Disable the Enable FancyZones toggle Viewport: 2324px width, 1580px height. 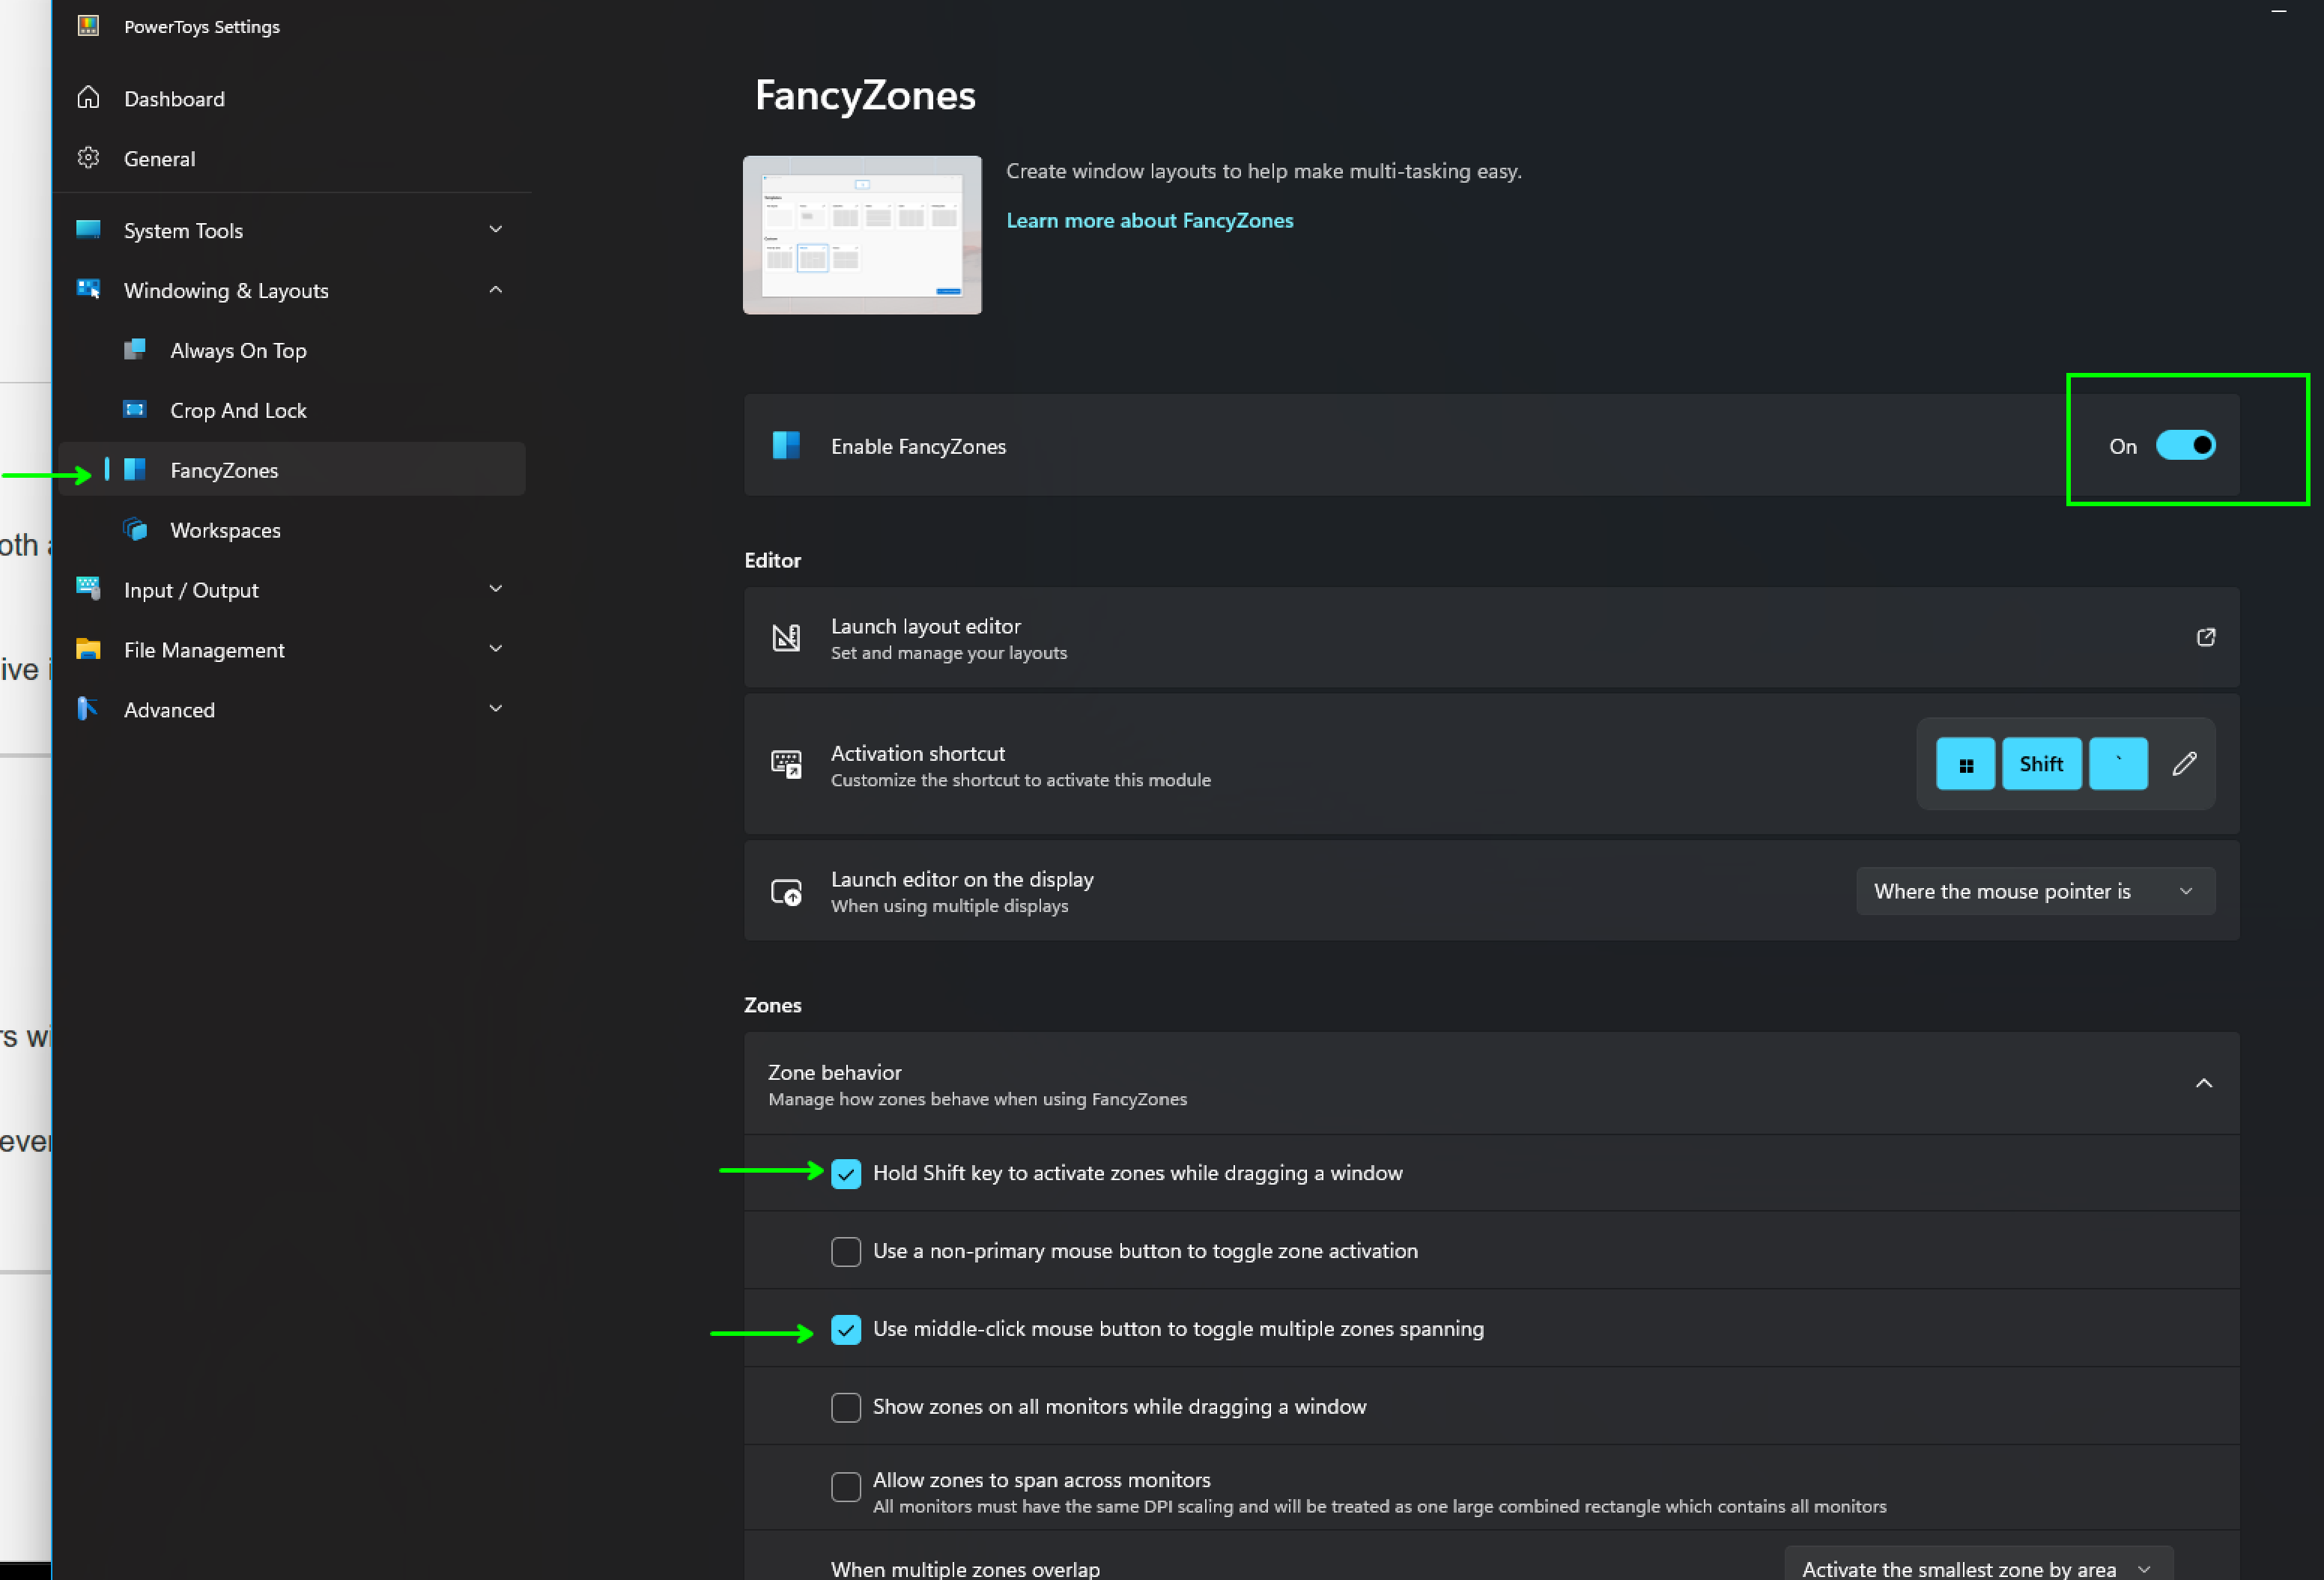click(2186, 446)
